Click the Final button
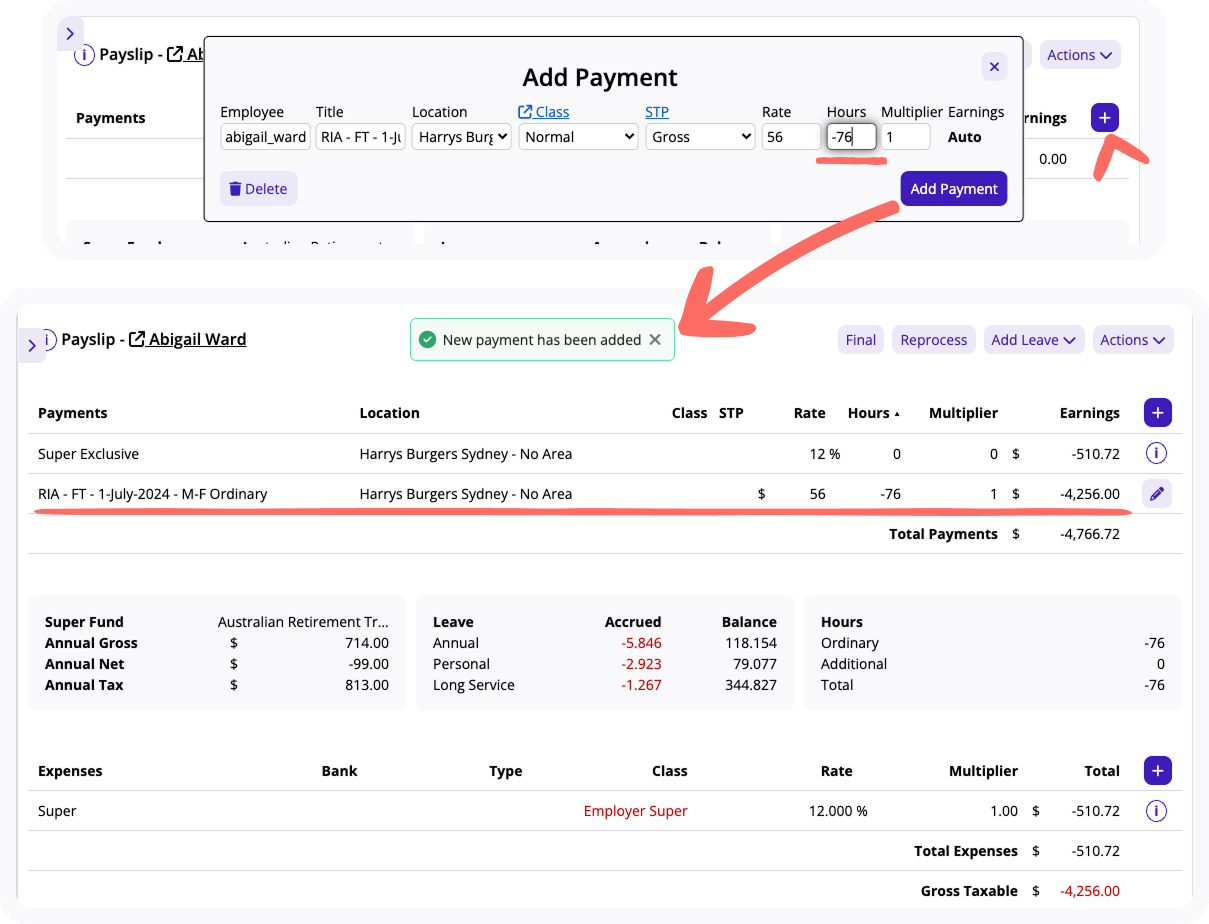The height and width of the screenshot is (924, 1209). point(860,340)
